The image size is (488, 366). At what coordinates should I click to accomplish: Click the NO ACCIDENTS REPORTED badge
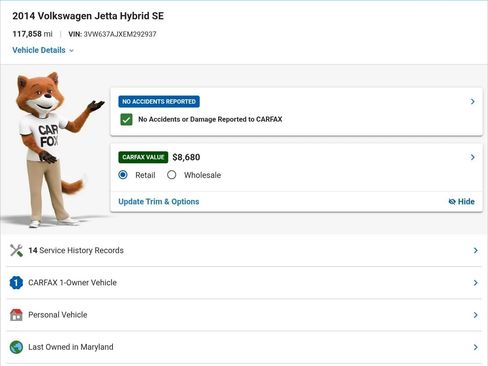159,101
